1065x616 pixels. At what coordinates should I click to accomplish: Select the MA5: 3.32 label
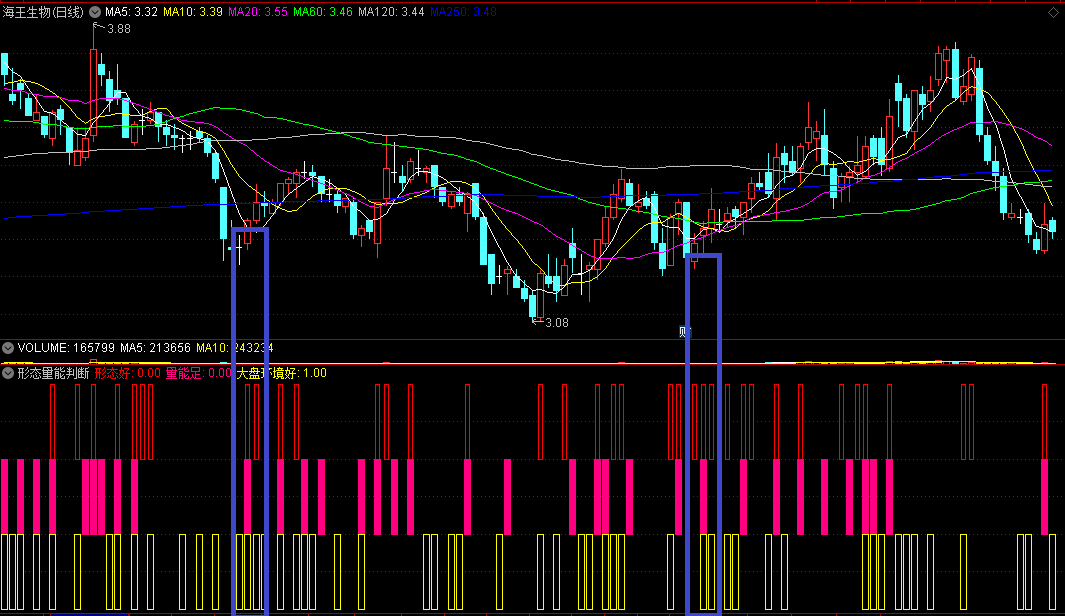(131, 12)
